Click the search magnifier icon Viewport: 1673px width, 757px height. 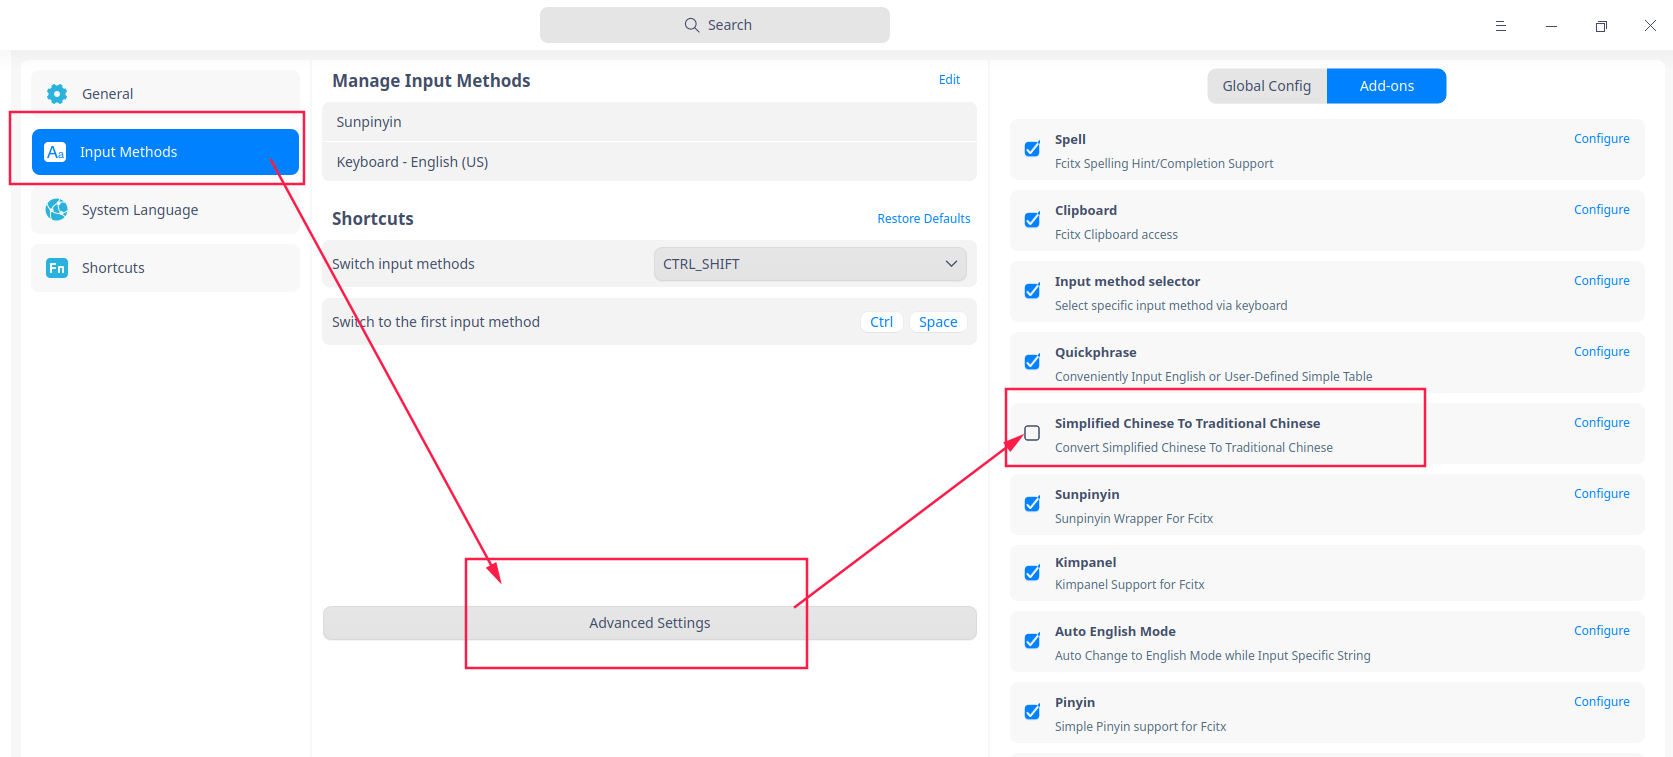pos(692,25)
